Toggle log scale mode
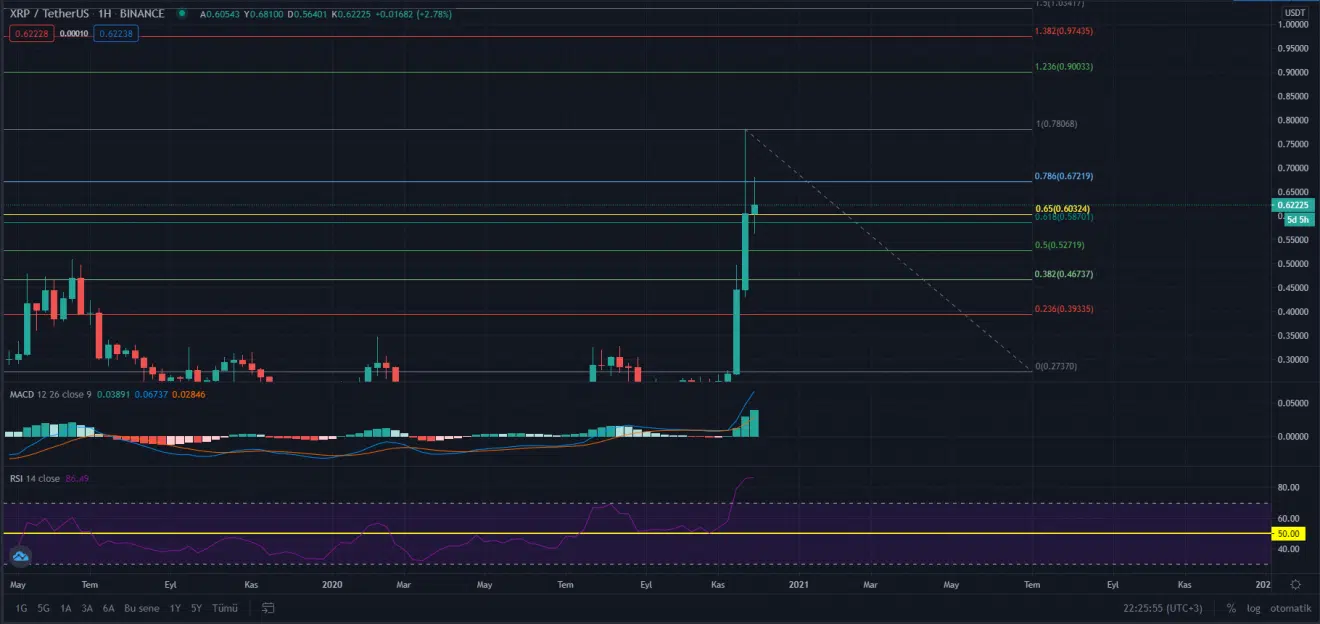 [1252, 608]
